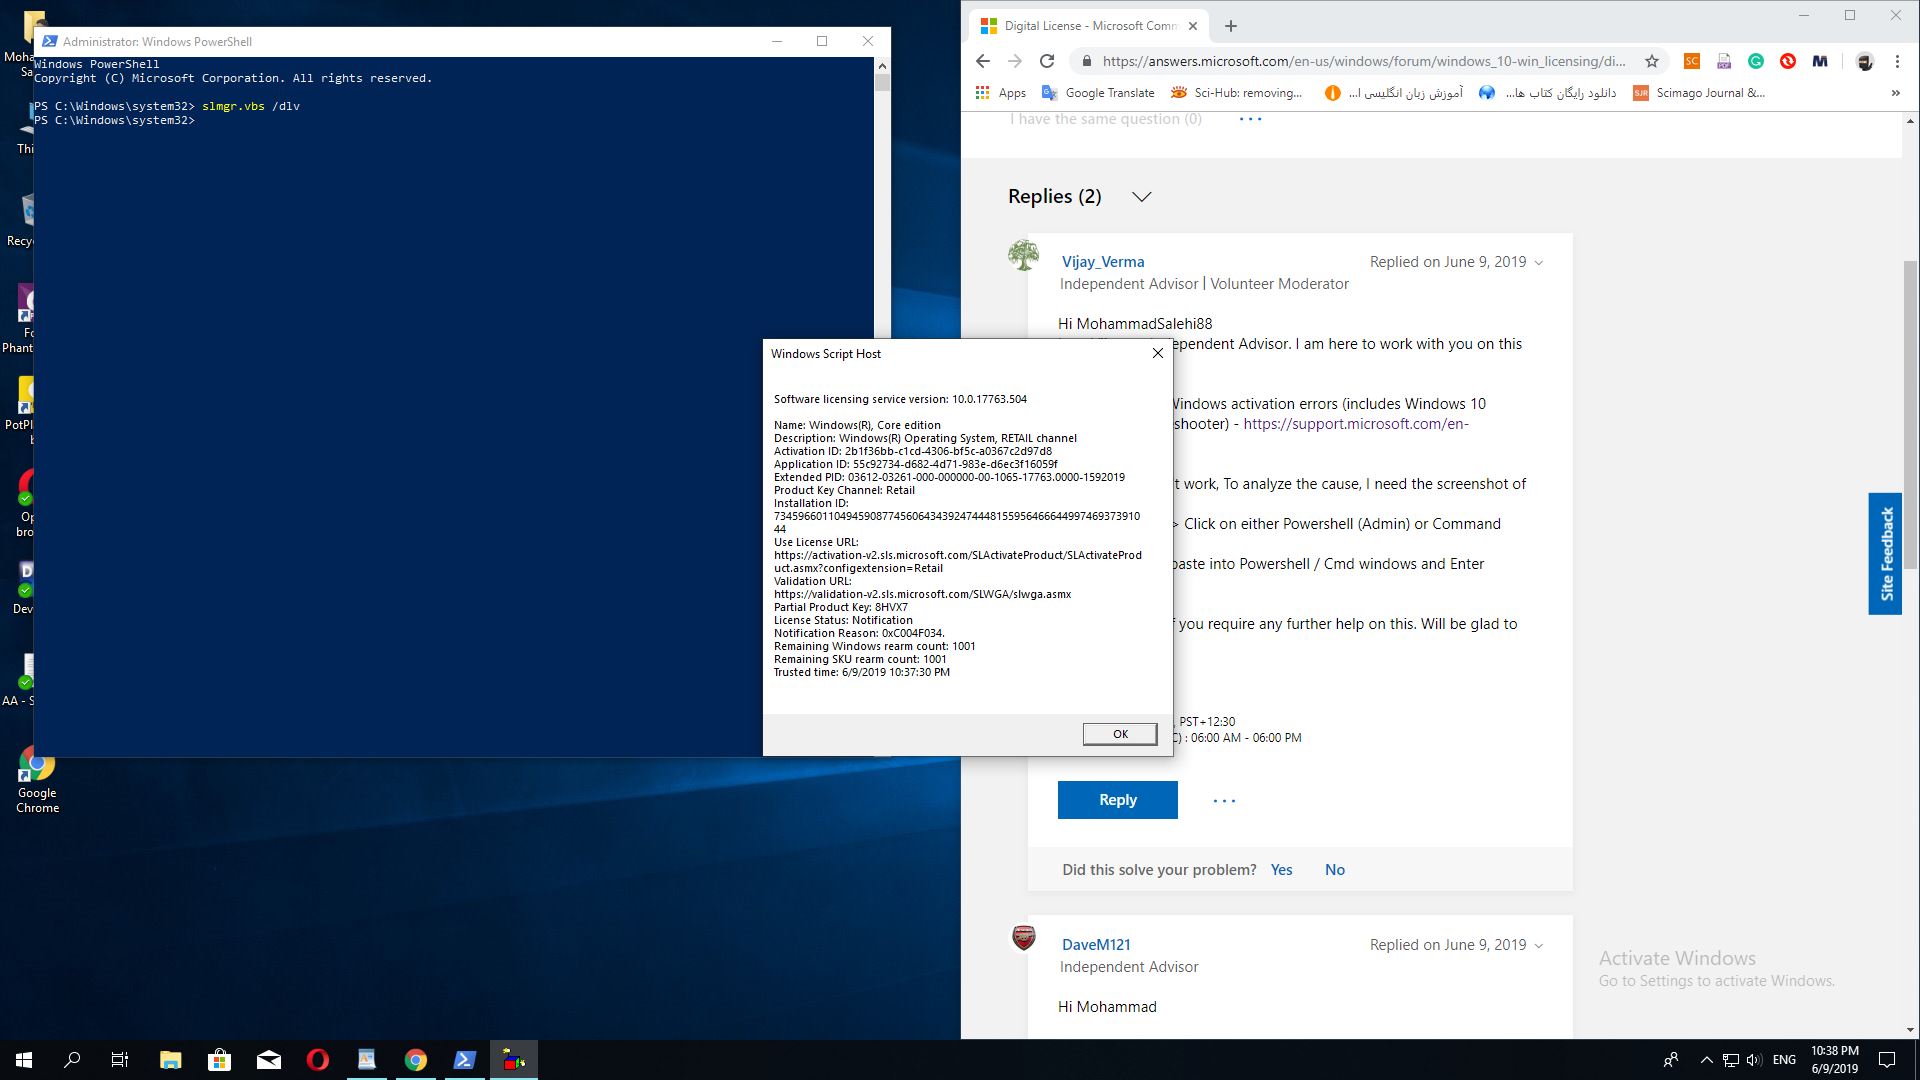Open the taskbar clock and date
Viewport: 1920px width, 1080px height.
coord(1834,1060)
